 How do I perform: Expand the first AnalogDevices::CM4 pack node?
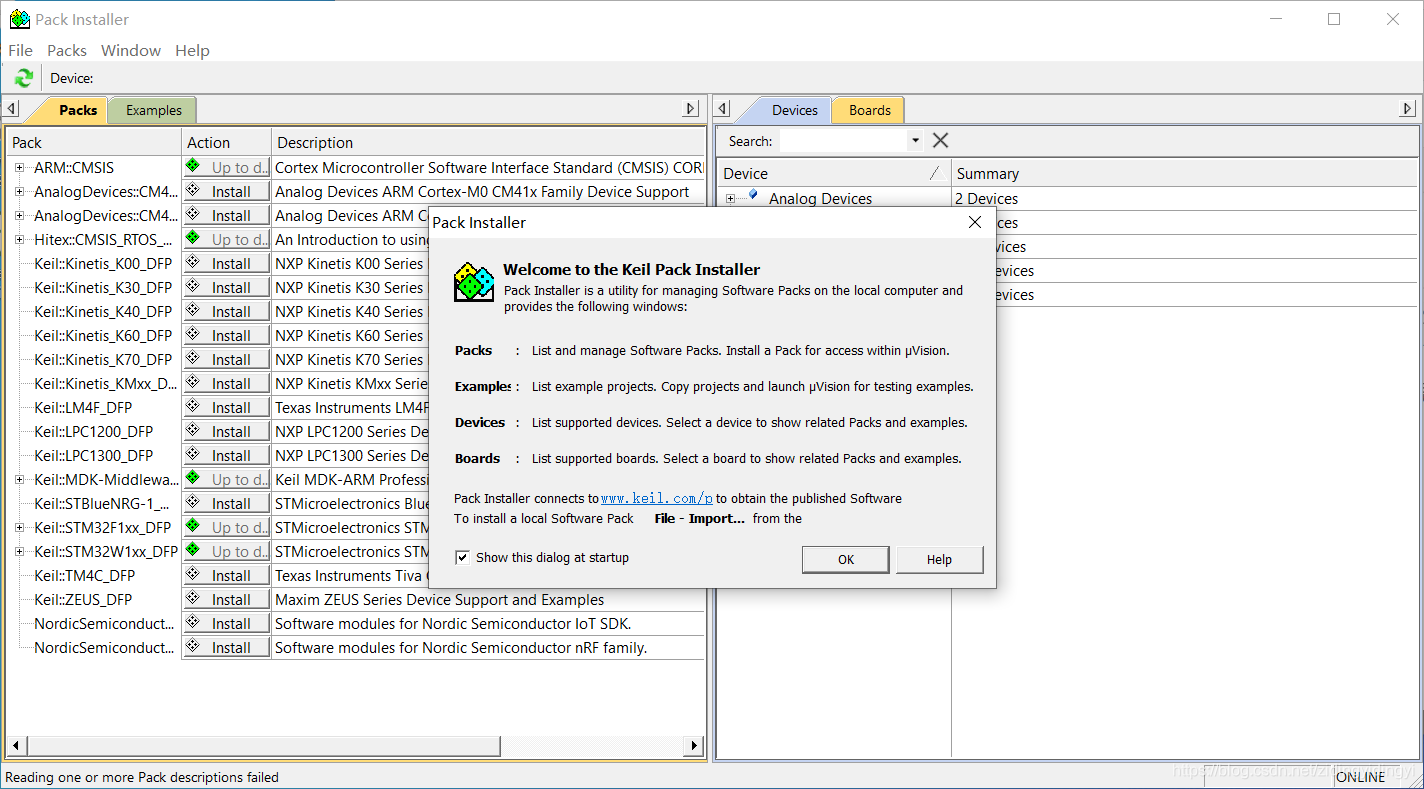(20, 191)
